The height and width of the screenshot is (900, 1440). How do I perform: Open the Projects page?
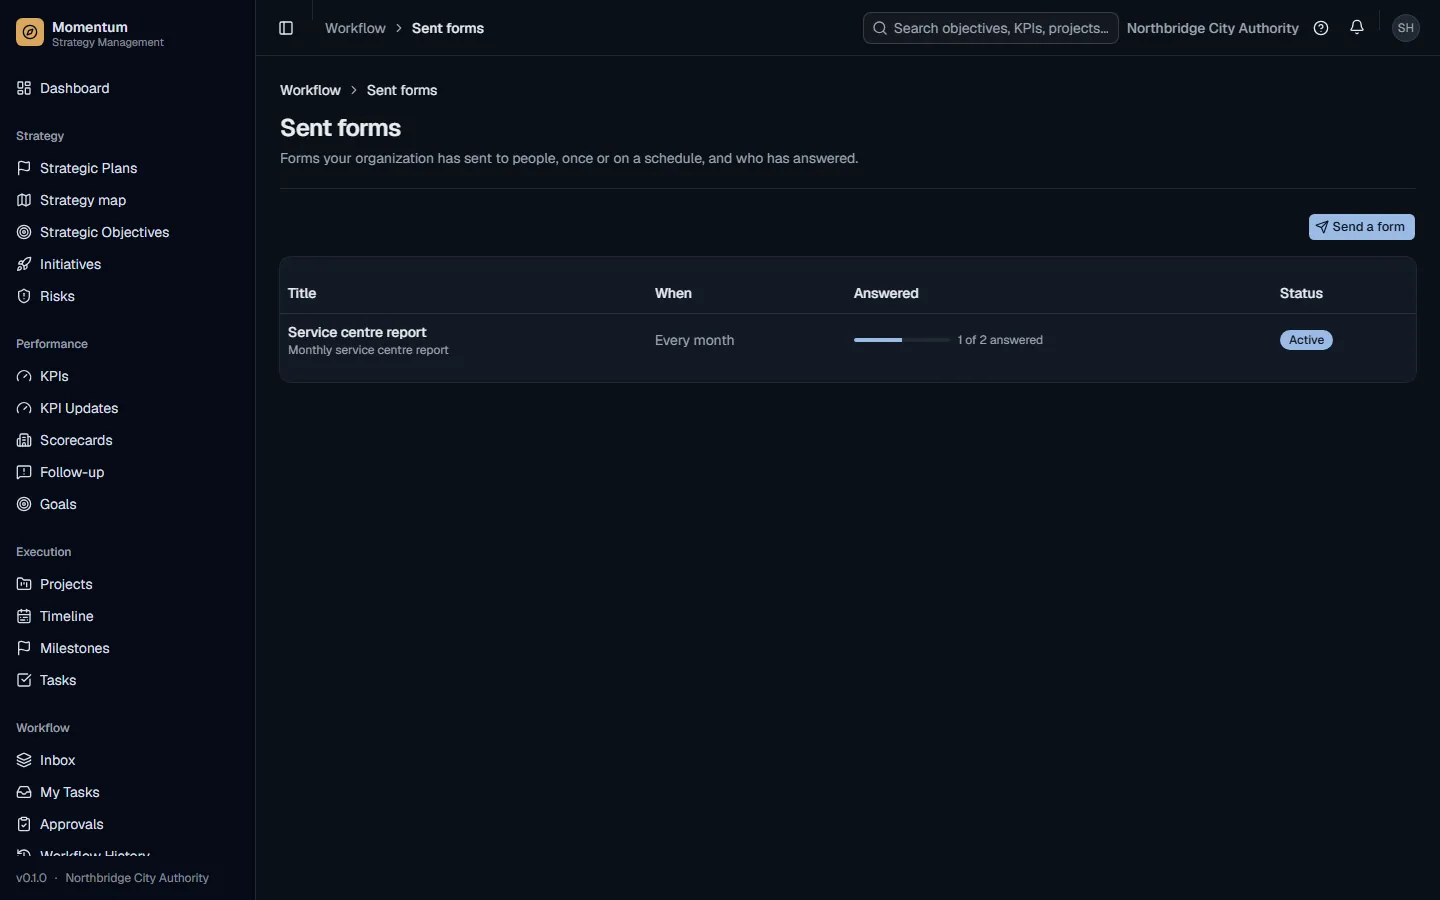click(127, 584)
